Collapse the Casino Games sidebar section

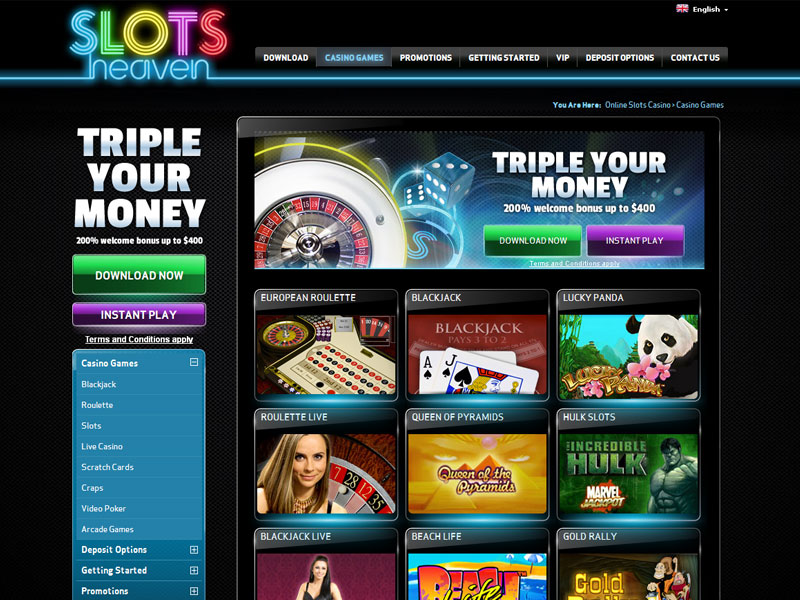pos(194,362)
